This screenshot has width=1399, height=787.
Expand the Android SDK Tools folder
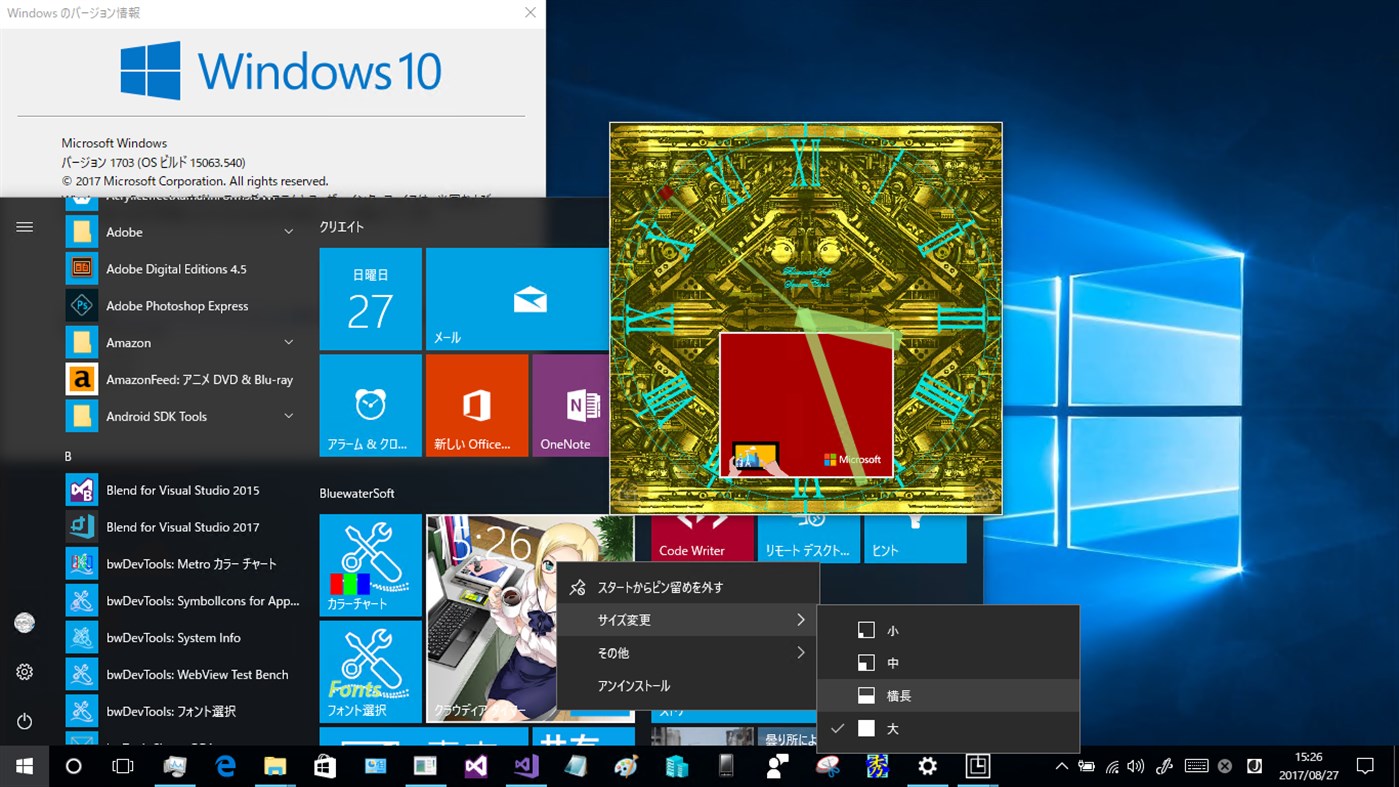[x=289, y=416]
